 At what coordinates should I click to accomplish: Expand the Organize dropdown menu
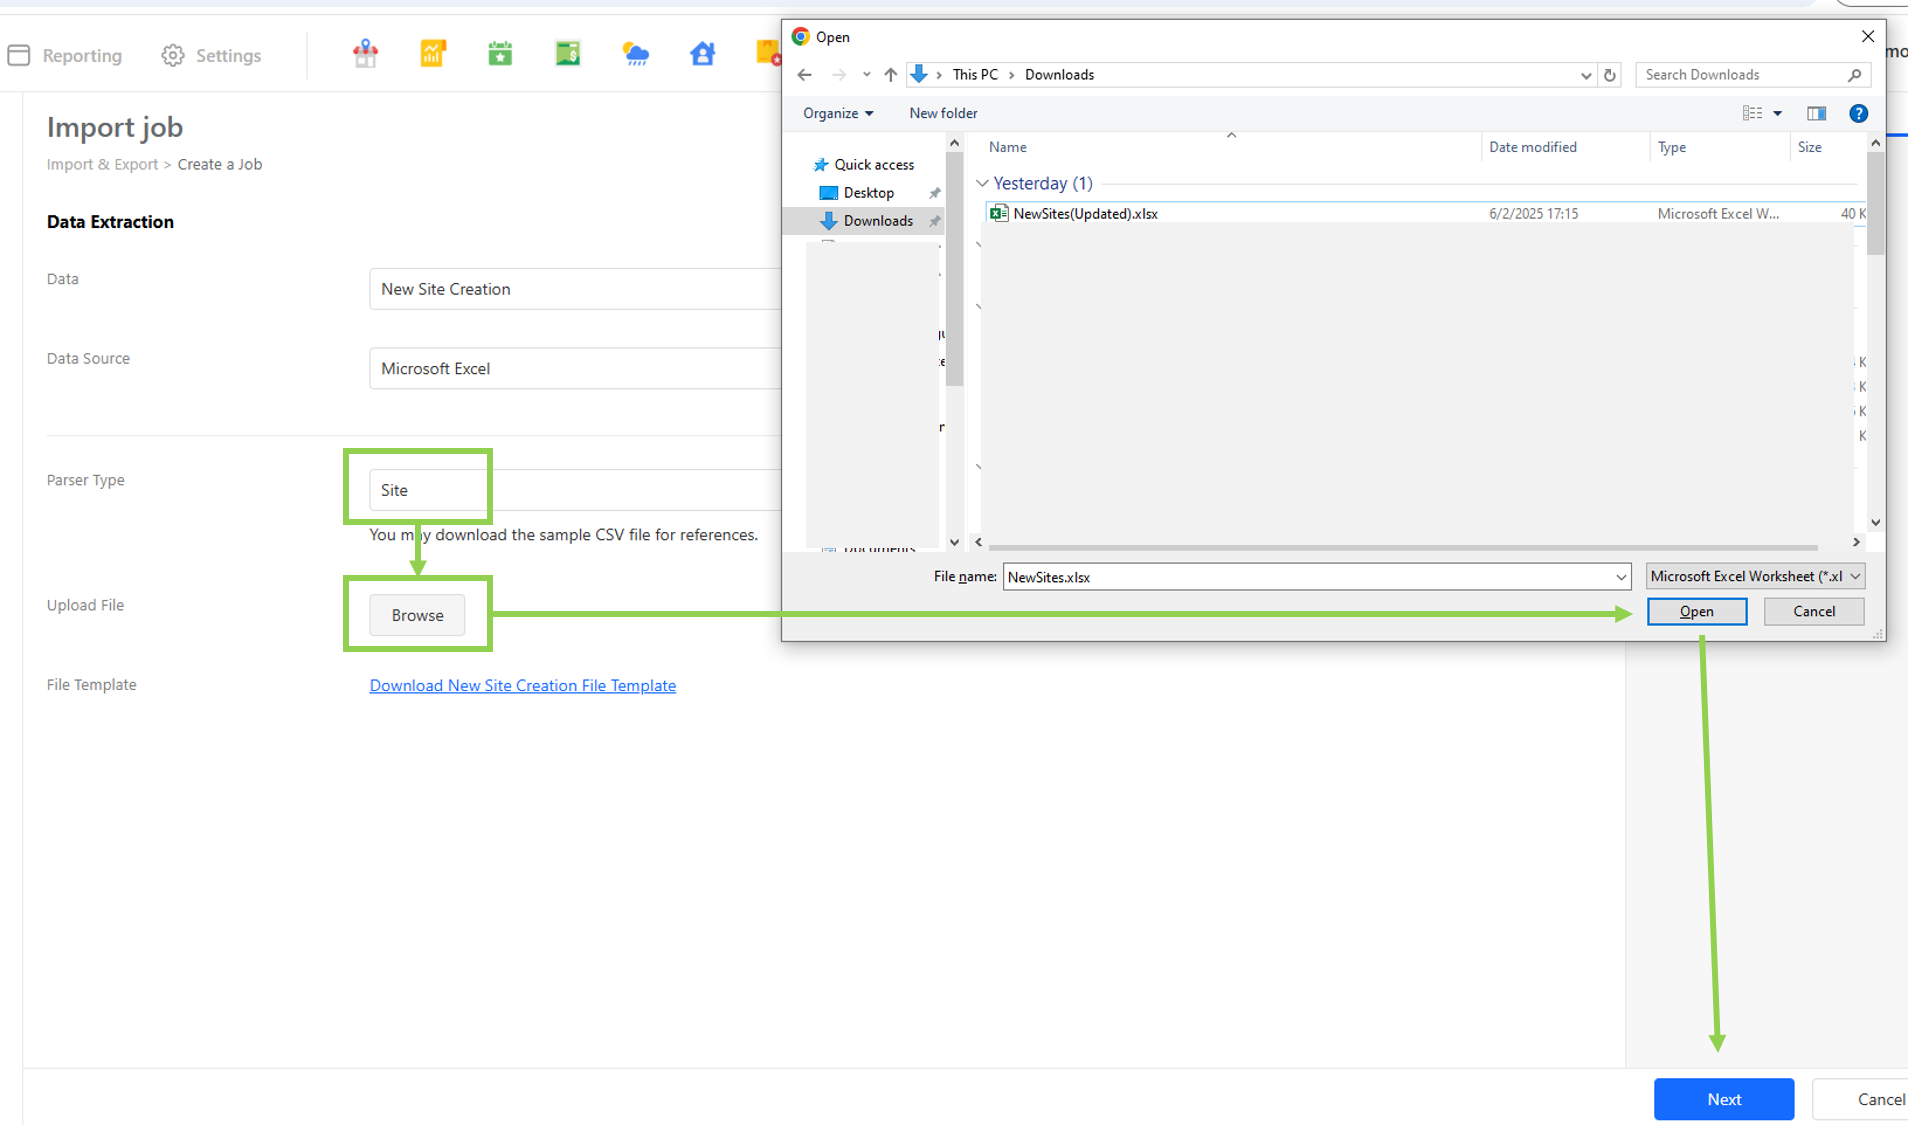(x=838, y=113)
